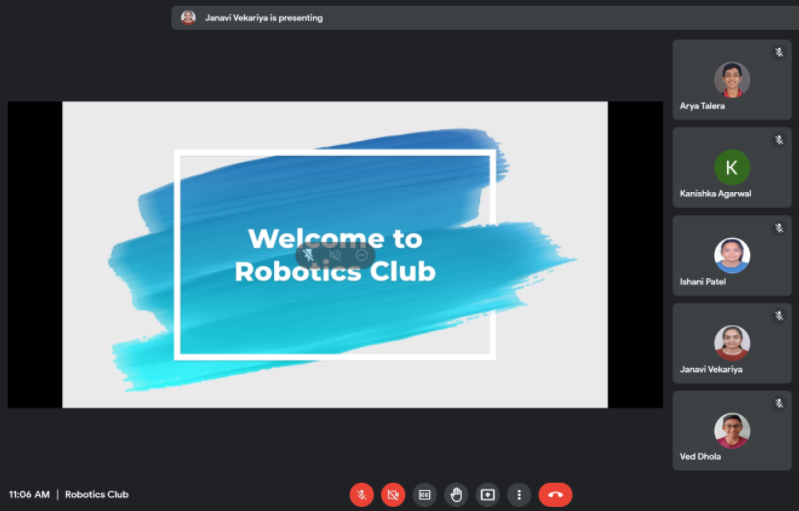Screen dimensions: 799x511
Task: Click Arya Talera's profile photo
Action: pos(732,79)
